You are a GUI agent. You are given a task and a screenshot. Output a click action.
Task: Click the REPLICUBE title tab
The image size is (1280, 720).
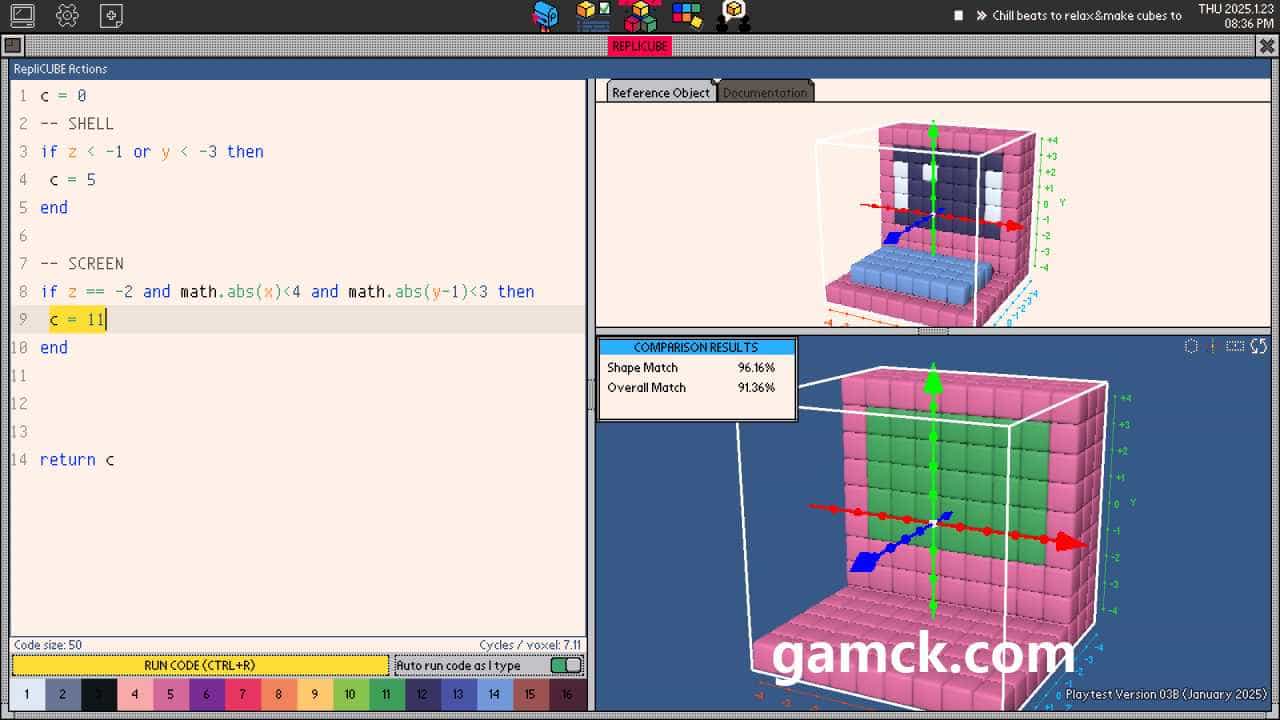(639, 46)
